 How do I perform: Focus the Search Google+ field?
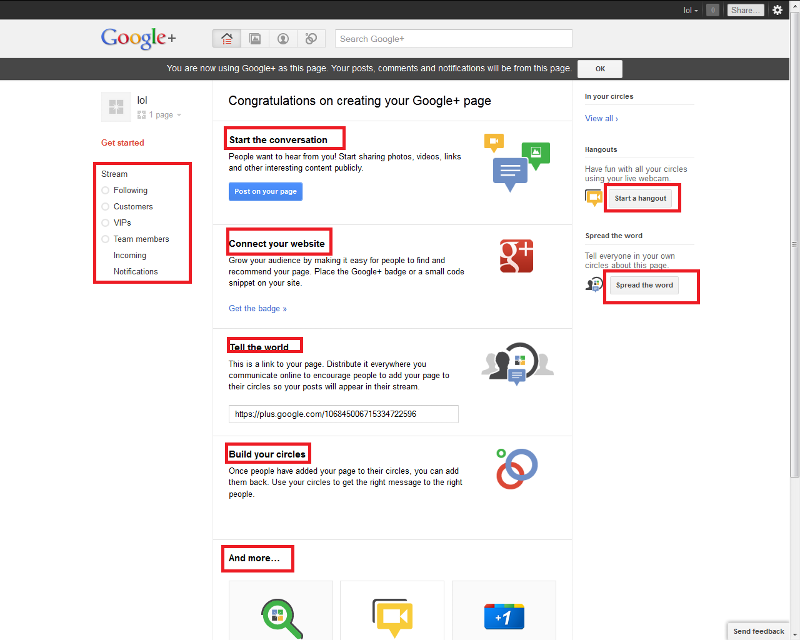pyautogui.click(x=454, y=39)
